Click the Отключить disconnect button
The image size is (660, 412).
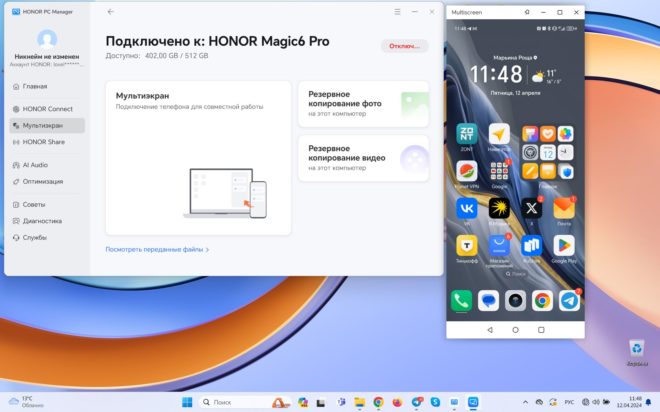405,46
